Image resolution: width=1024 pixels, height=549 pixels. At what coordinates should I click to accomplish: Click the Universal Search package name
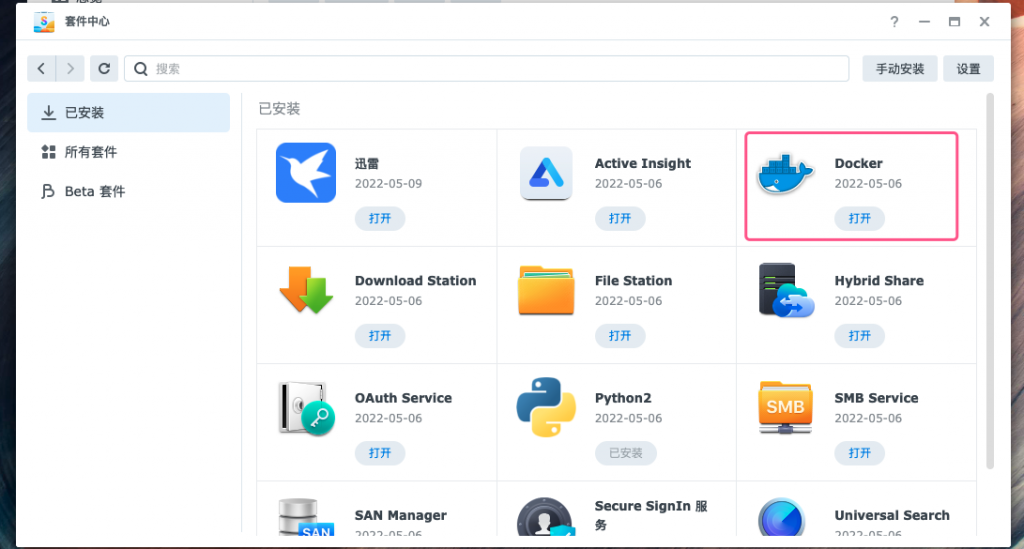pos(892,516)
